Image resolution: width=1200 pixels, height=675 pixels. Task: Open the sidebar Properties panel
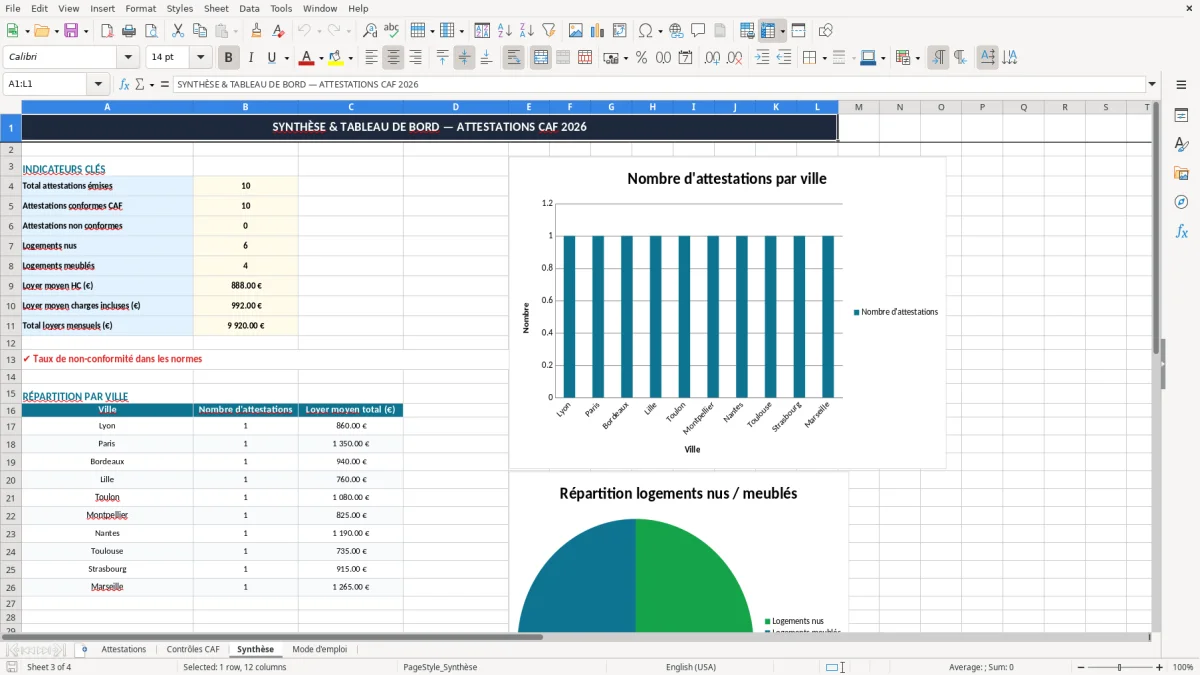[1181, 116]
